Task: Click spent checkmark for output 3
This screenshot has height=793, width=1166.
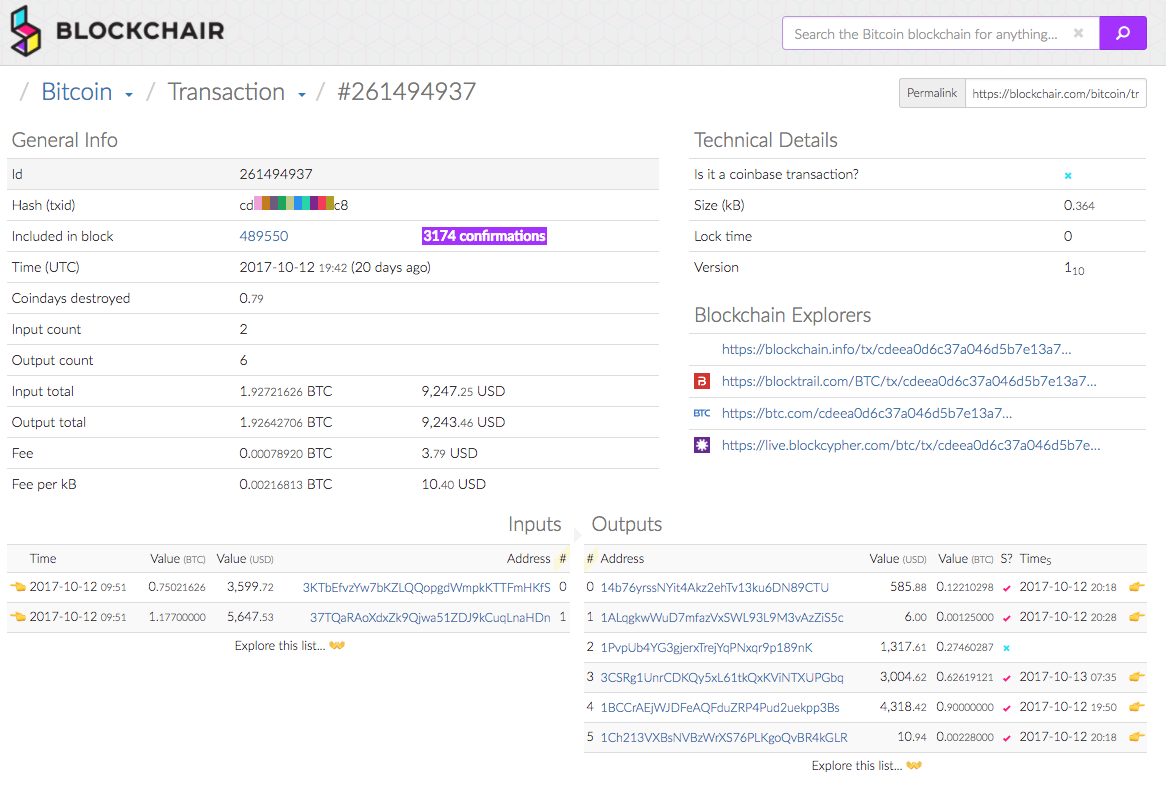Action: point(1006,678)
